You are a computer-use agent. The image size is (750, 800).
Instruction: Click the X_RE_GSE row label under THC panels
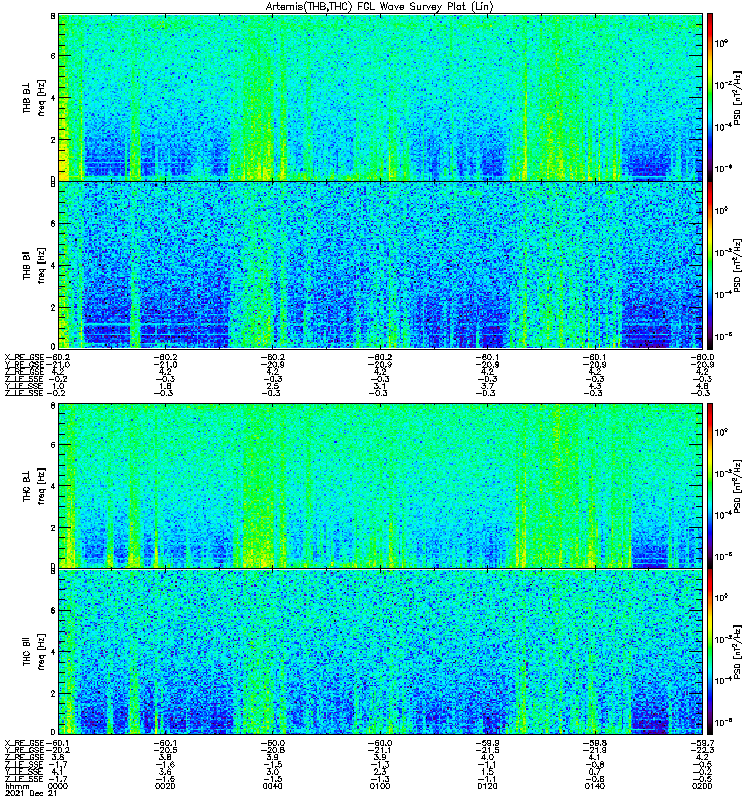point(24,743)
